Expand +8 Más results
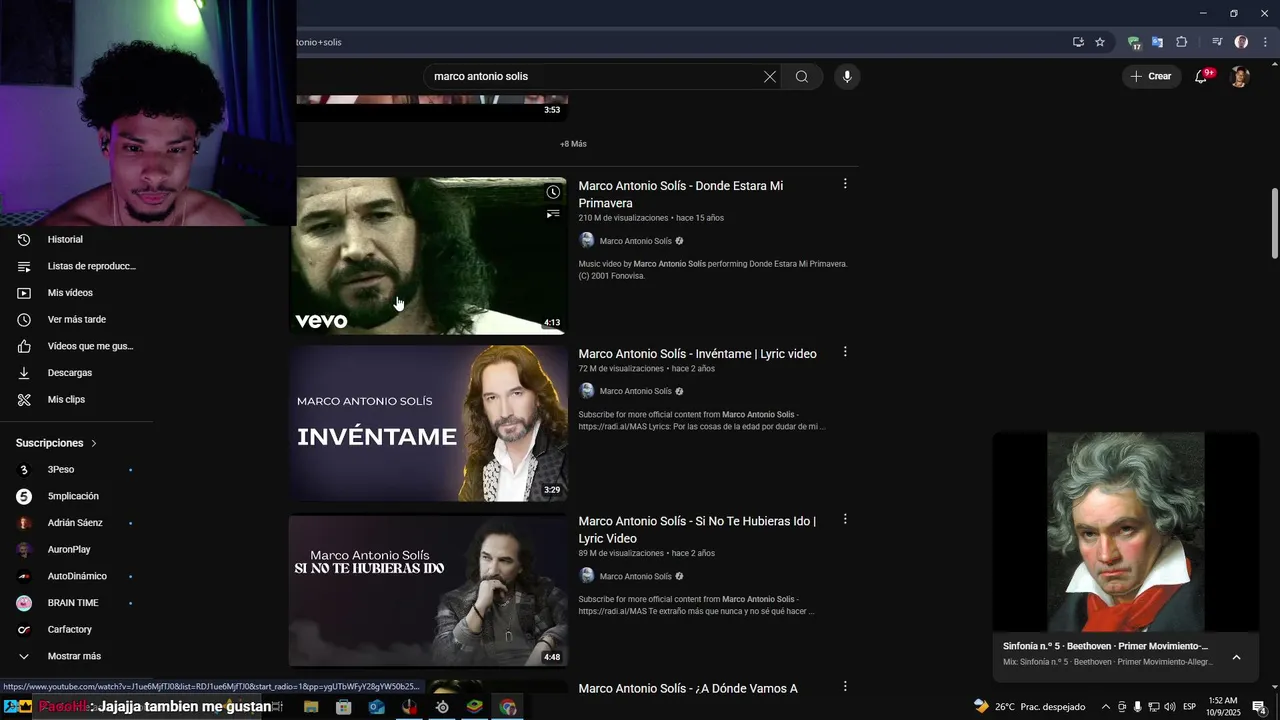The height and width of the screenshot is (720, 1280). pyautogui.click(x=573, y=144)
